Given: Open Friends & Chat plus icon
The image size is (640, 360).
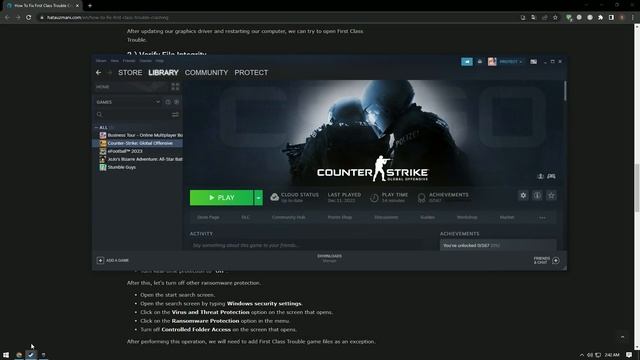Looking at the screenshot, I should coord(556,260).
